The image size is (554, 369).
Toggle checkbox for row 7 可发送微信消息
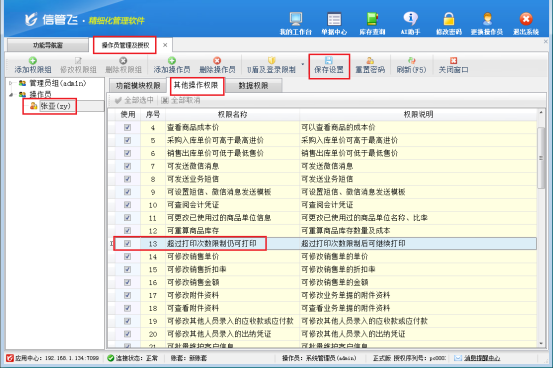click(128, 166)
